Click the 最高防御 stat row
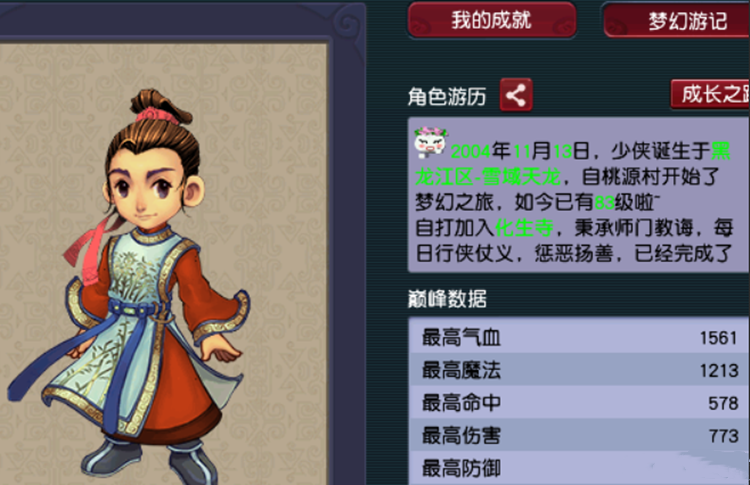 point(579,468)
